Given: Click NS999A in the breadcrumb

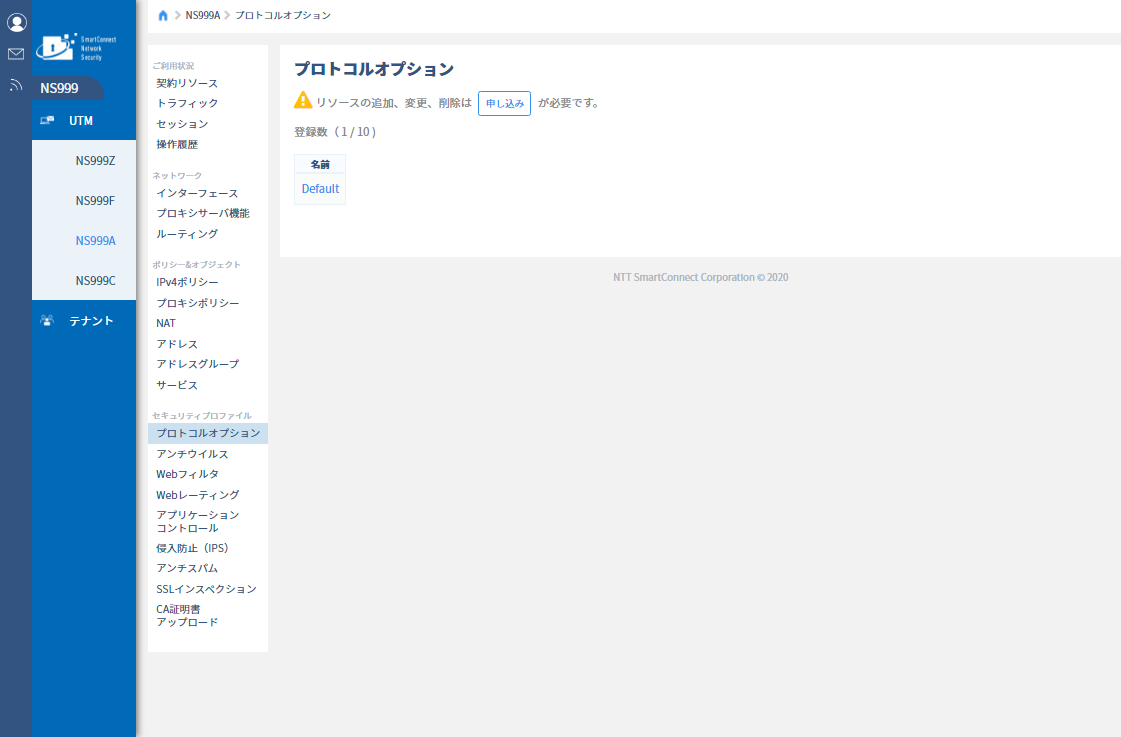Looking at the screenshot, I should (203, 15).
